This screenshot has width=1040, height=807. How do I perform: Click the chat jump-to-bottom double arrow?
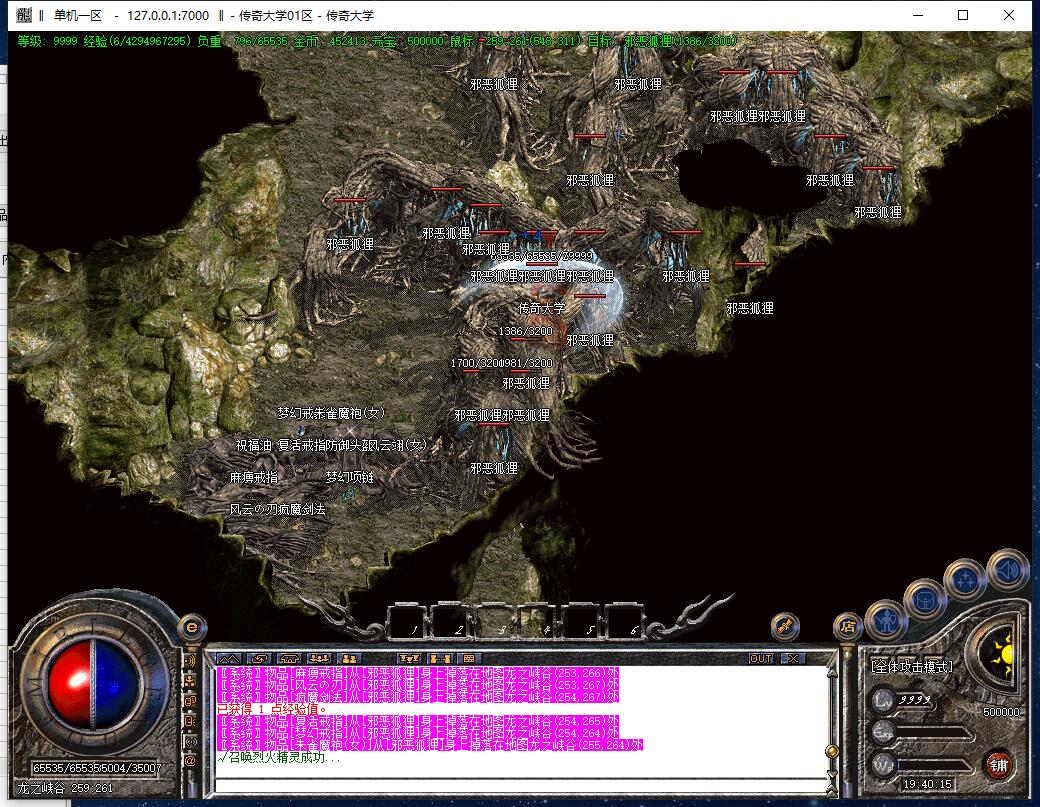pos(831,790)
